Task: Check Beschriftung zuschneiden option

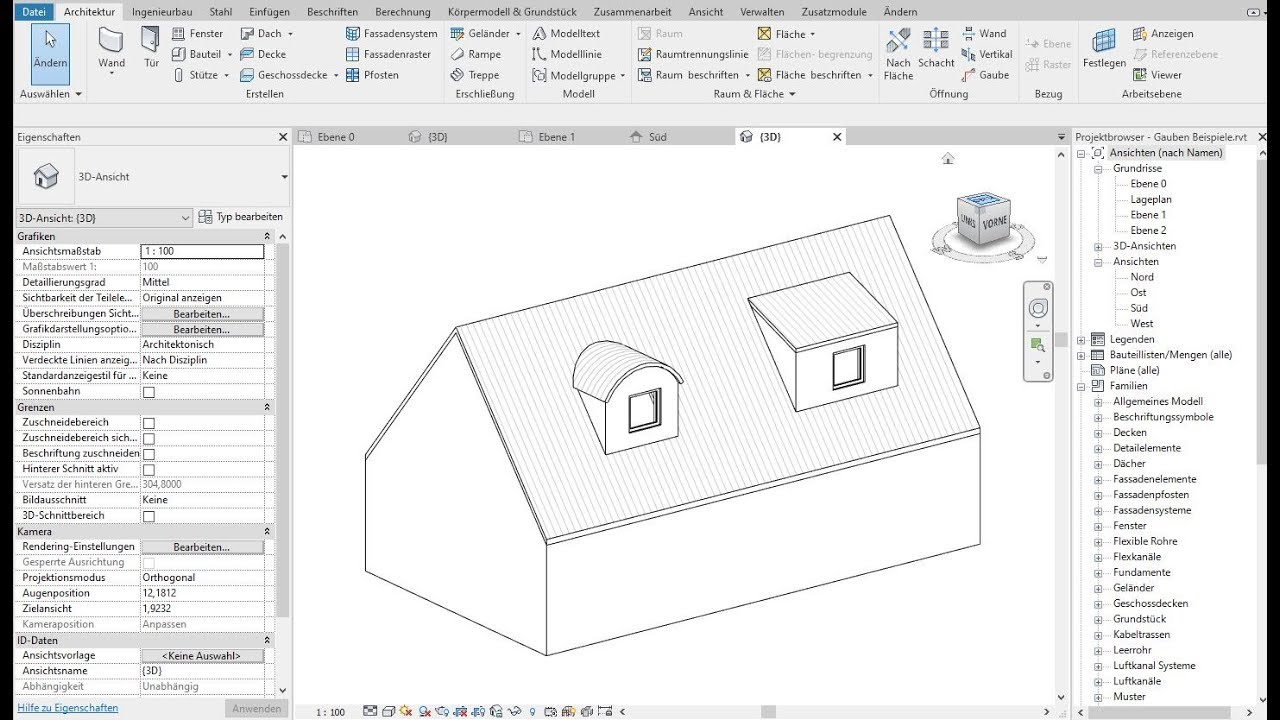Action: pos(149,454)
